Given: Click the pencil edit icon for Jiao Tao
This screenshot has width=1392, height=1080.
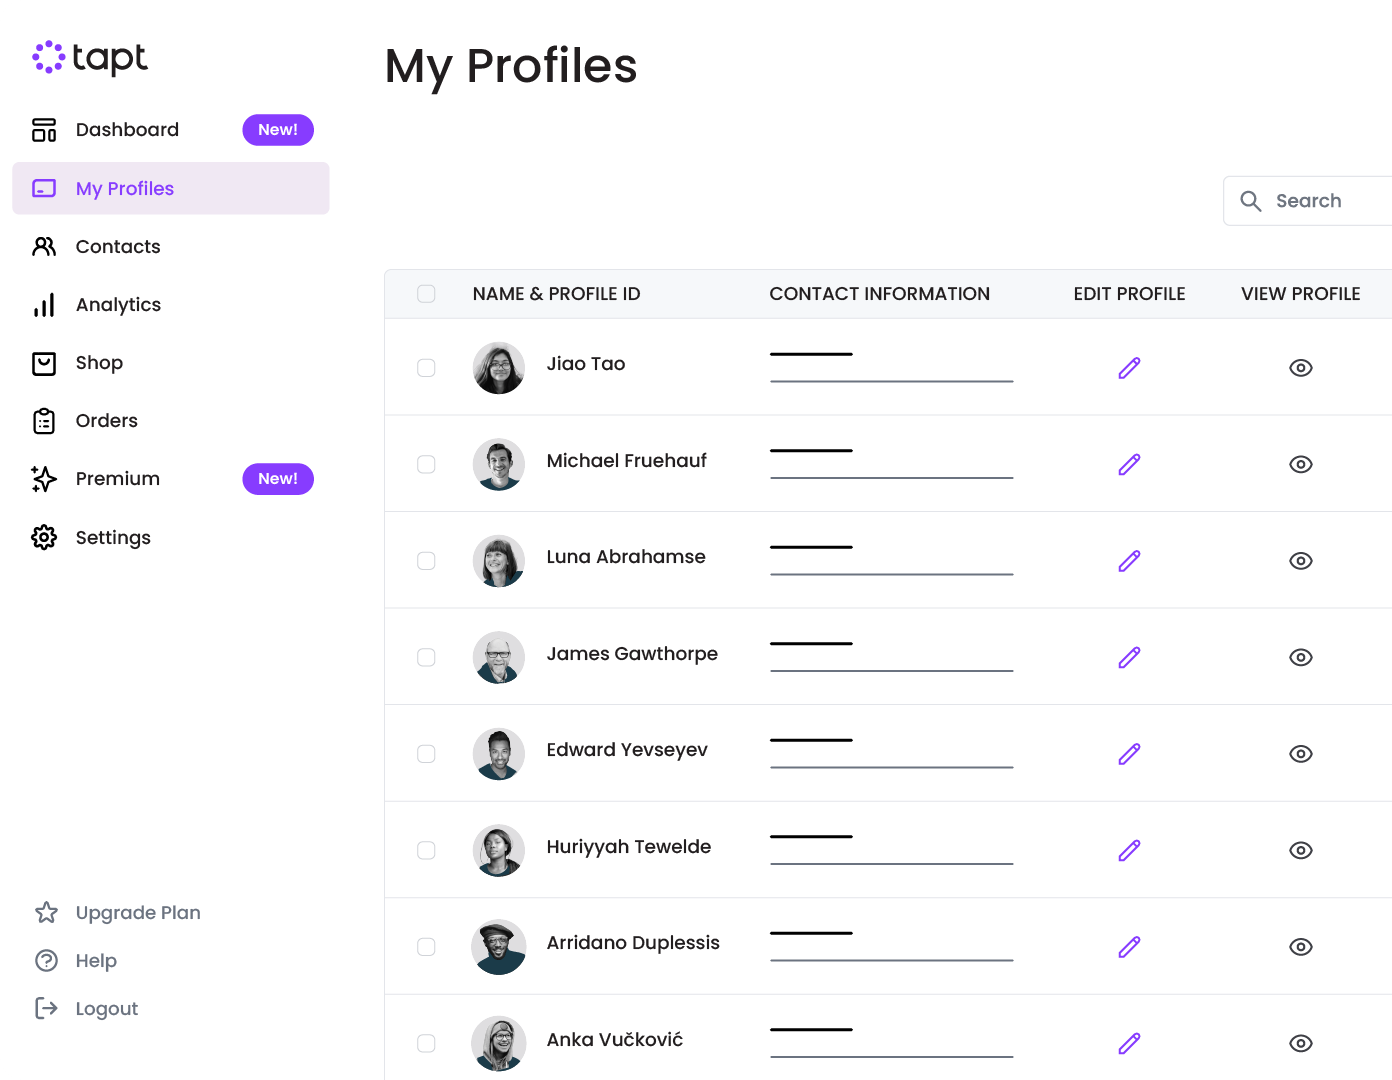Looking at the screenshot, I should pos(1129,368).
